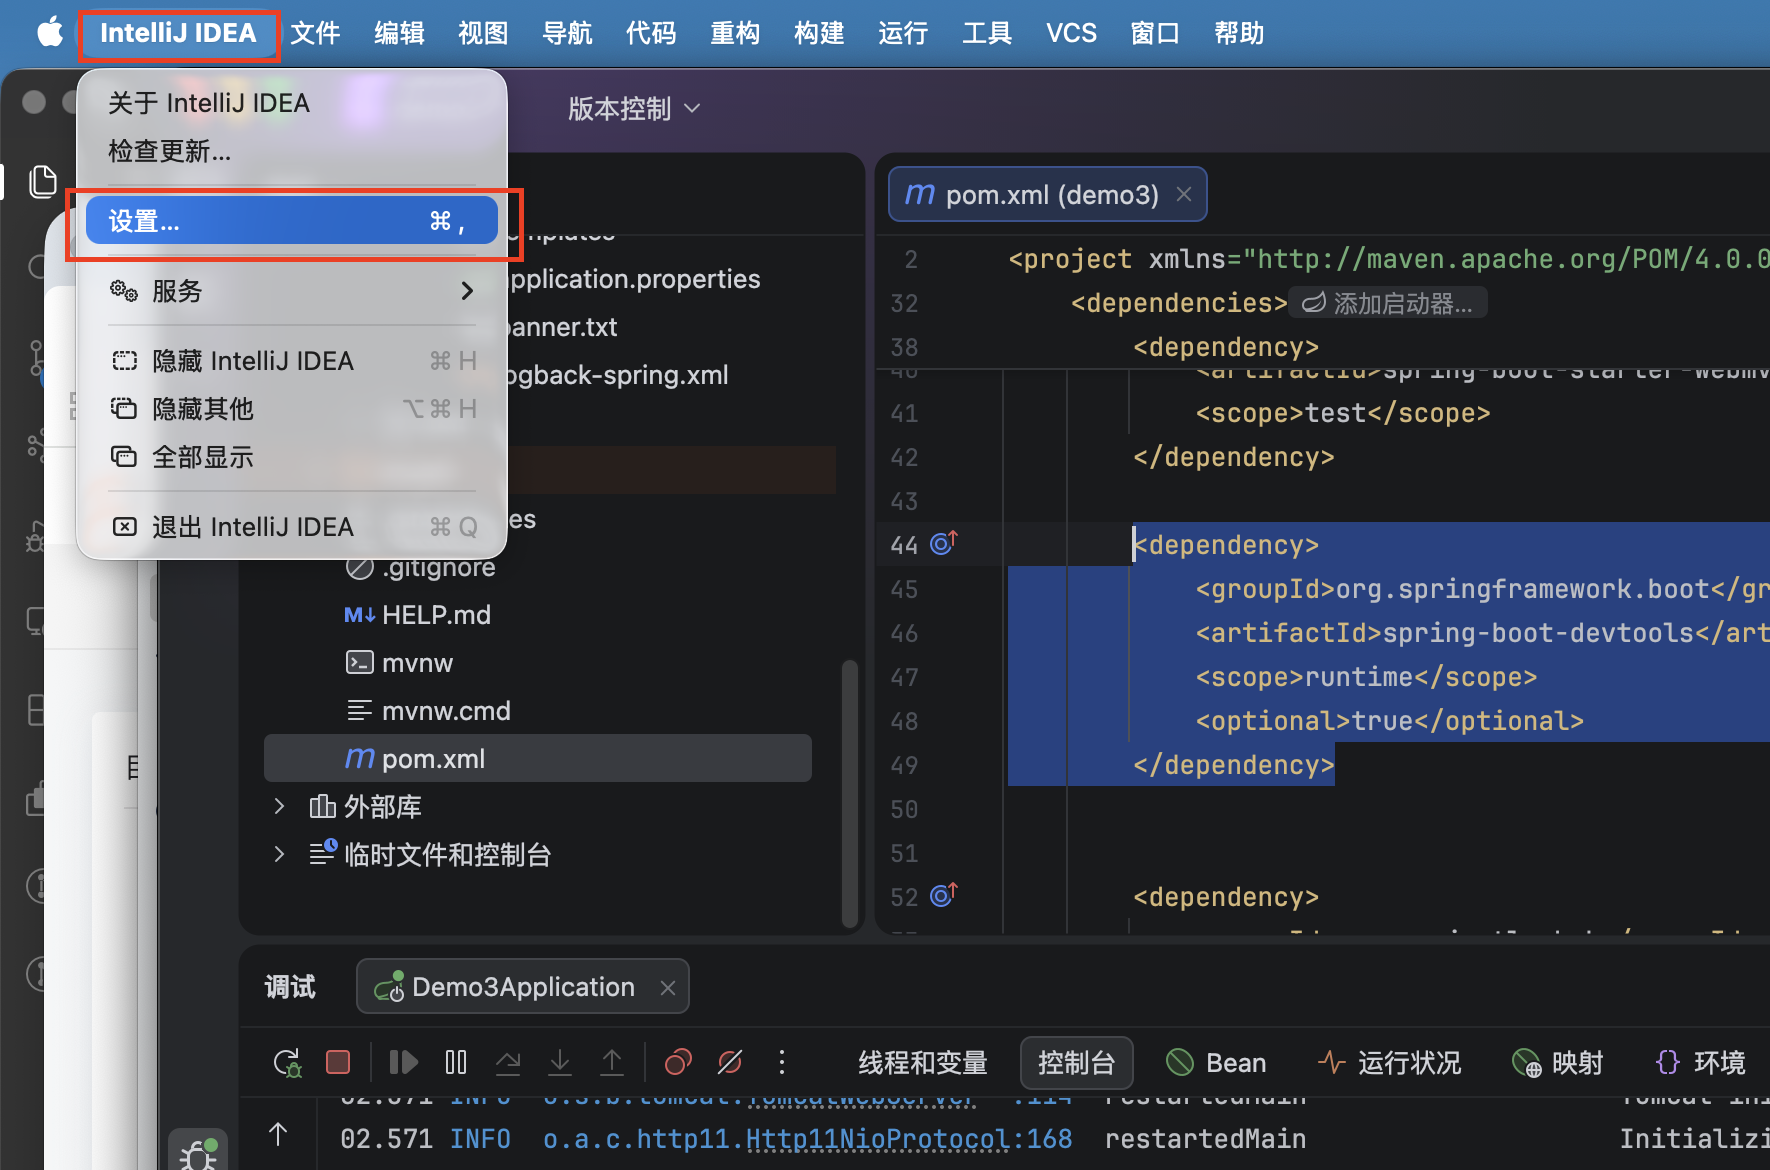Choose 全部显示 menu entry
Viewport: 1770px width, 1170px height.
point(292,457)
